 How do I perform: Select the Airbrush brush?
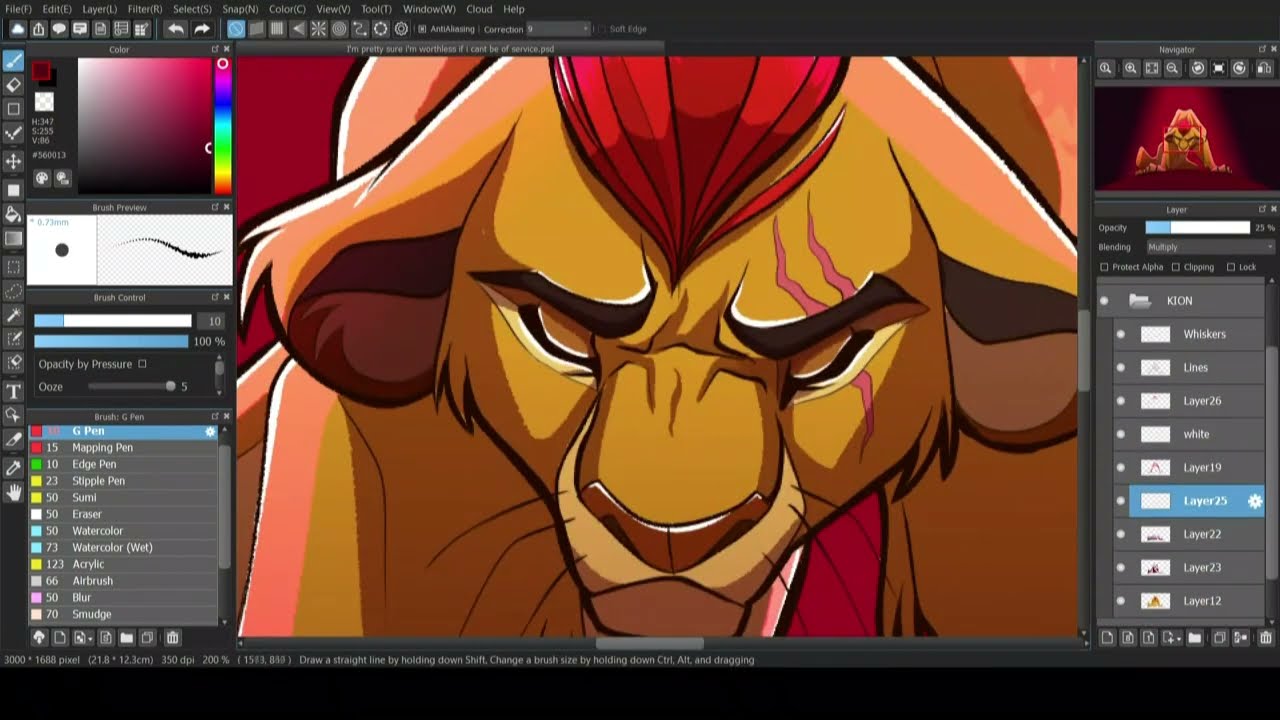122,581
